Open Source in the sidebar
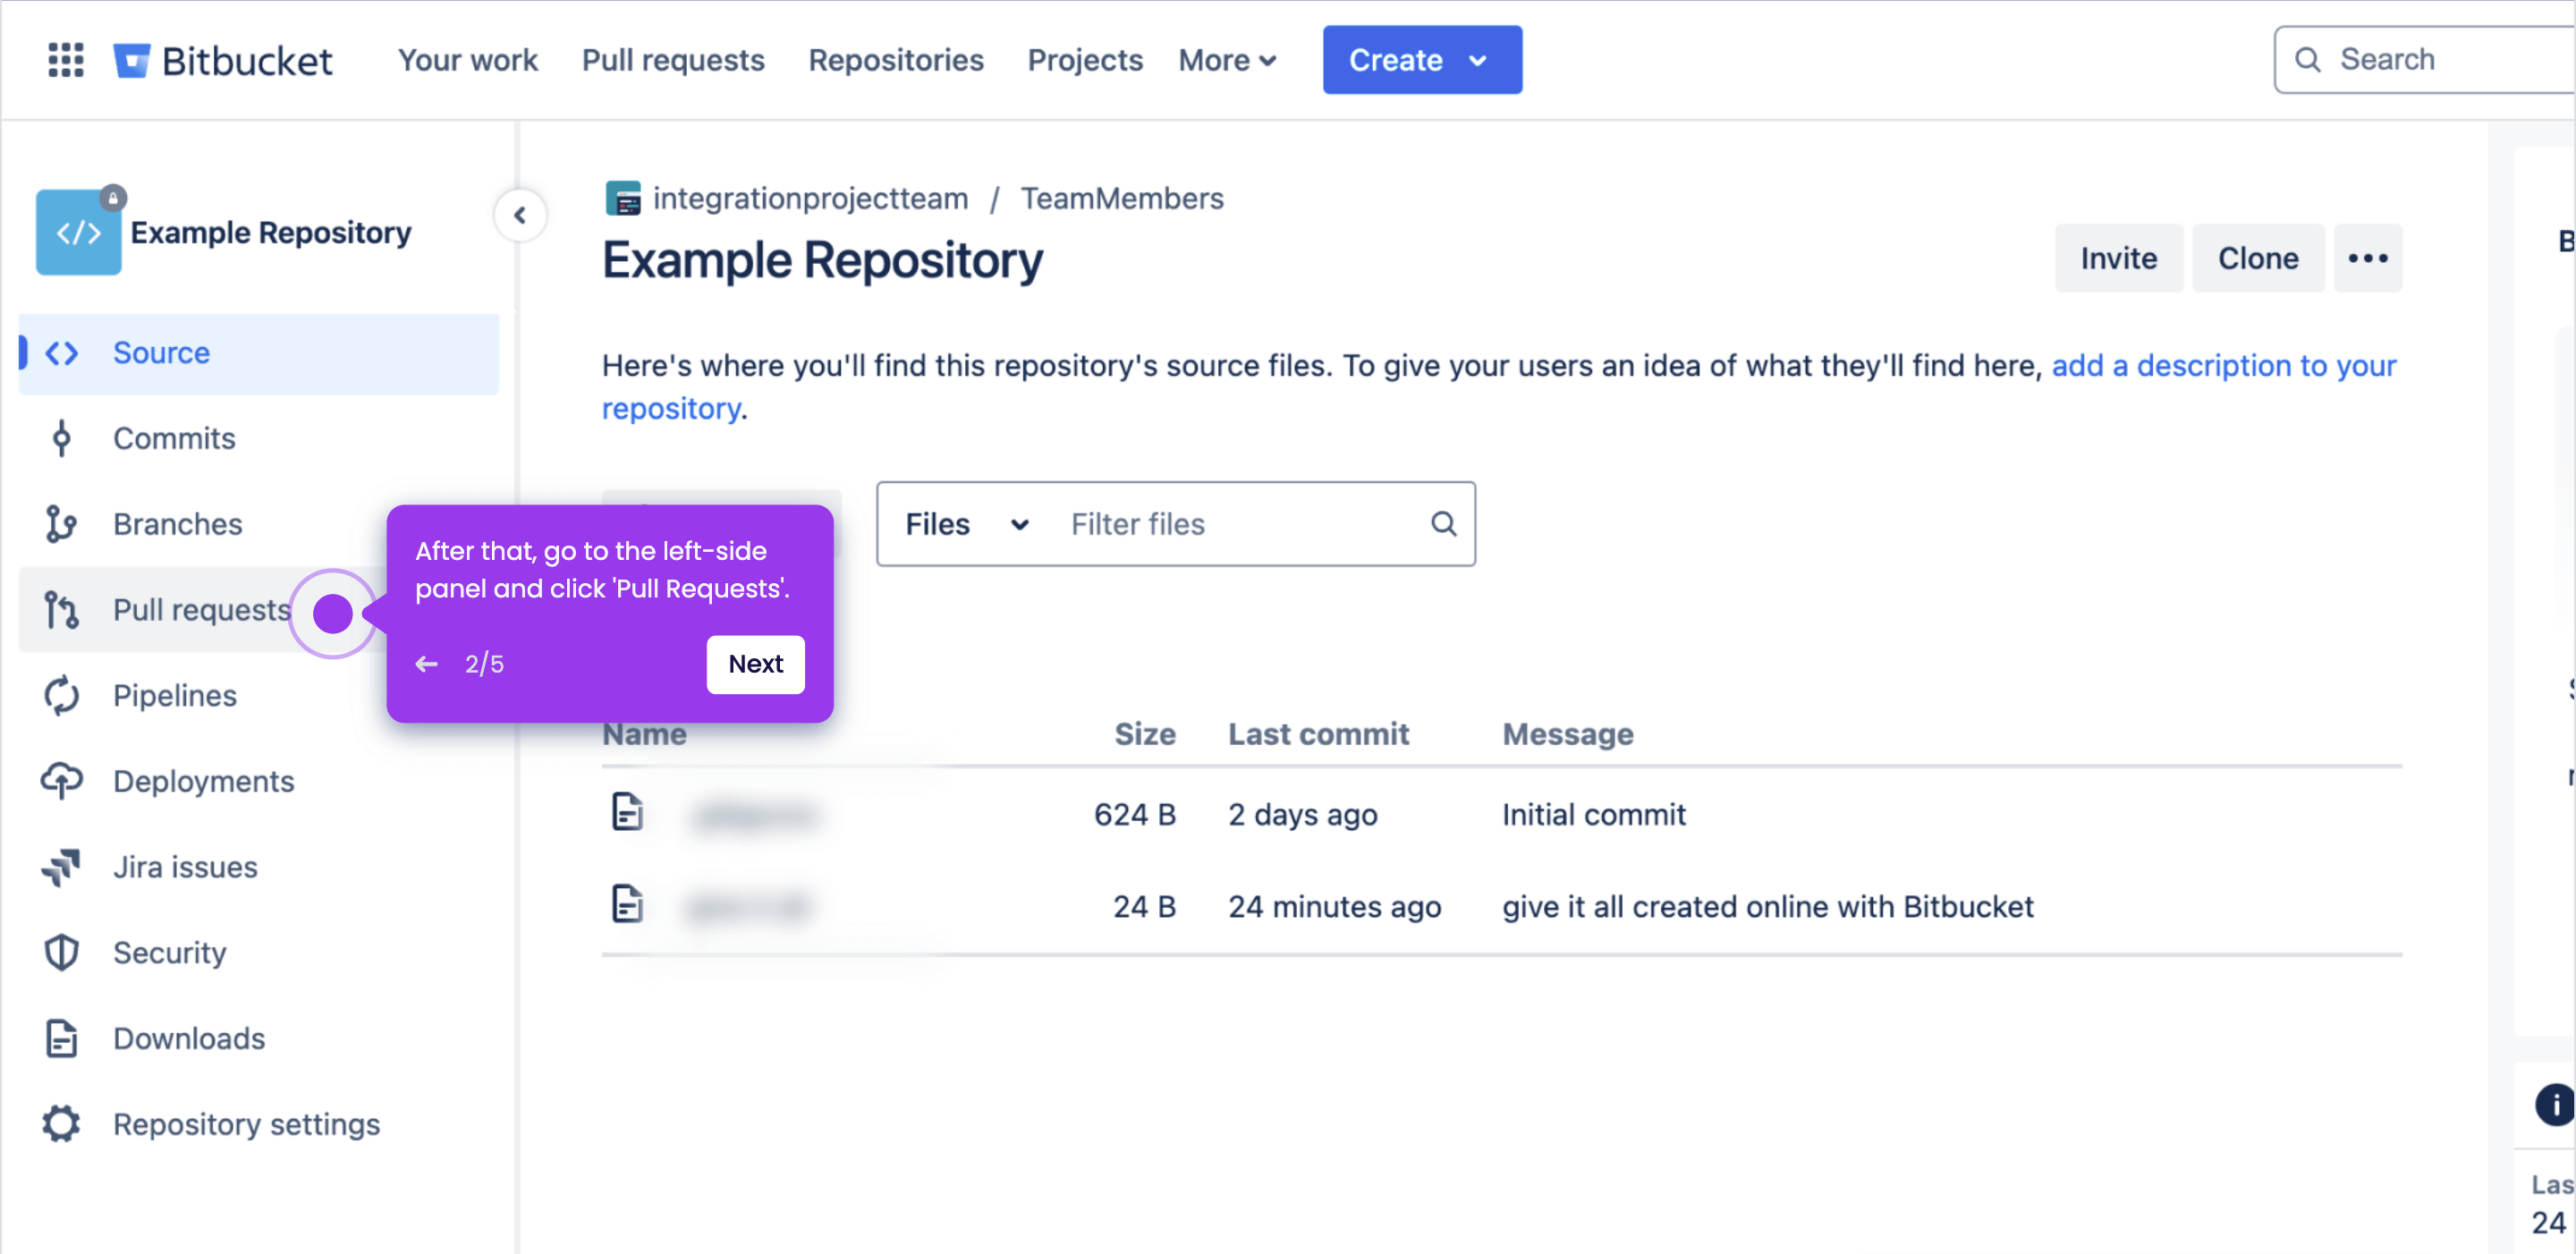 point(258,353)
